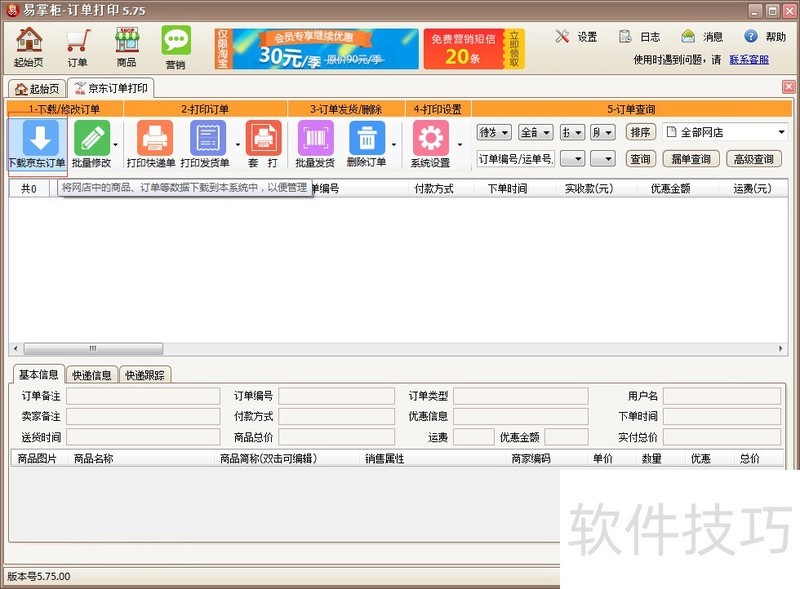800x589 pixels.
Task: Click the 打印发货单 icon
Action: tap(207, 140)
